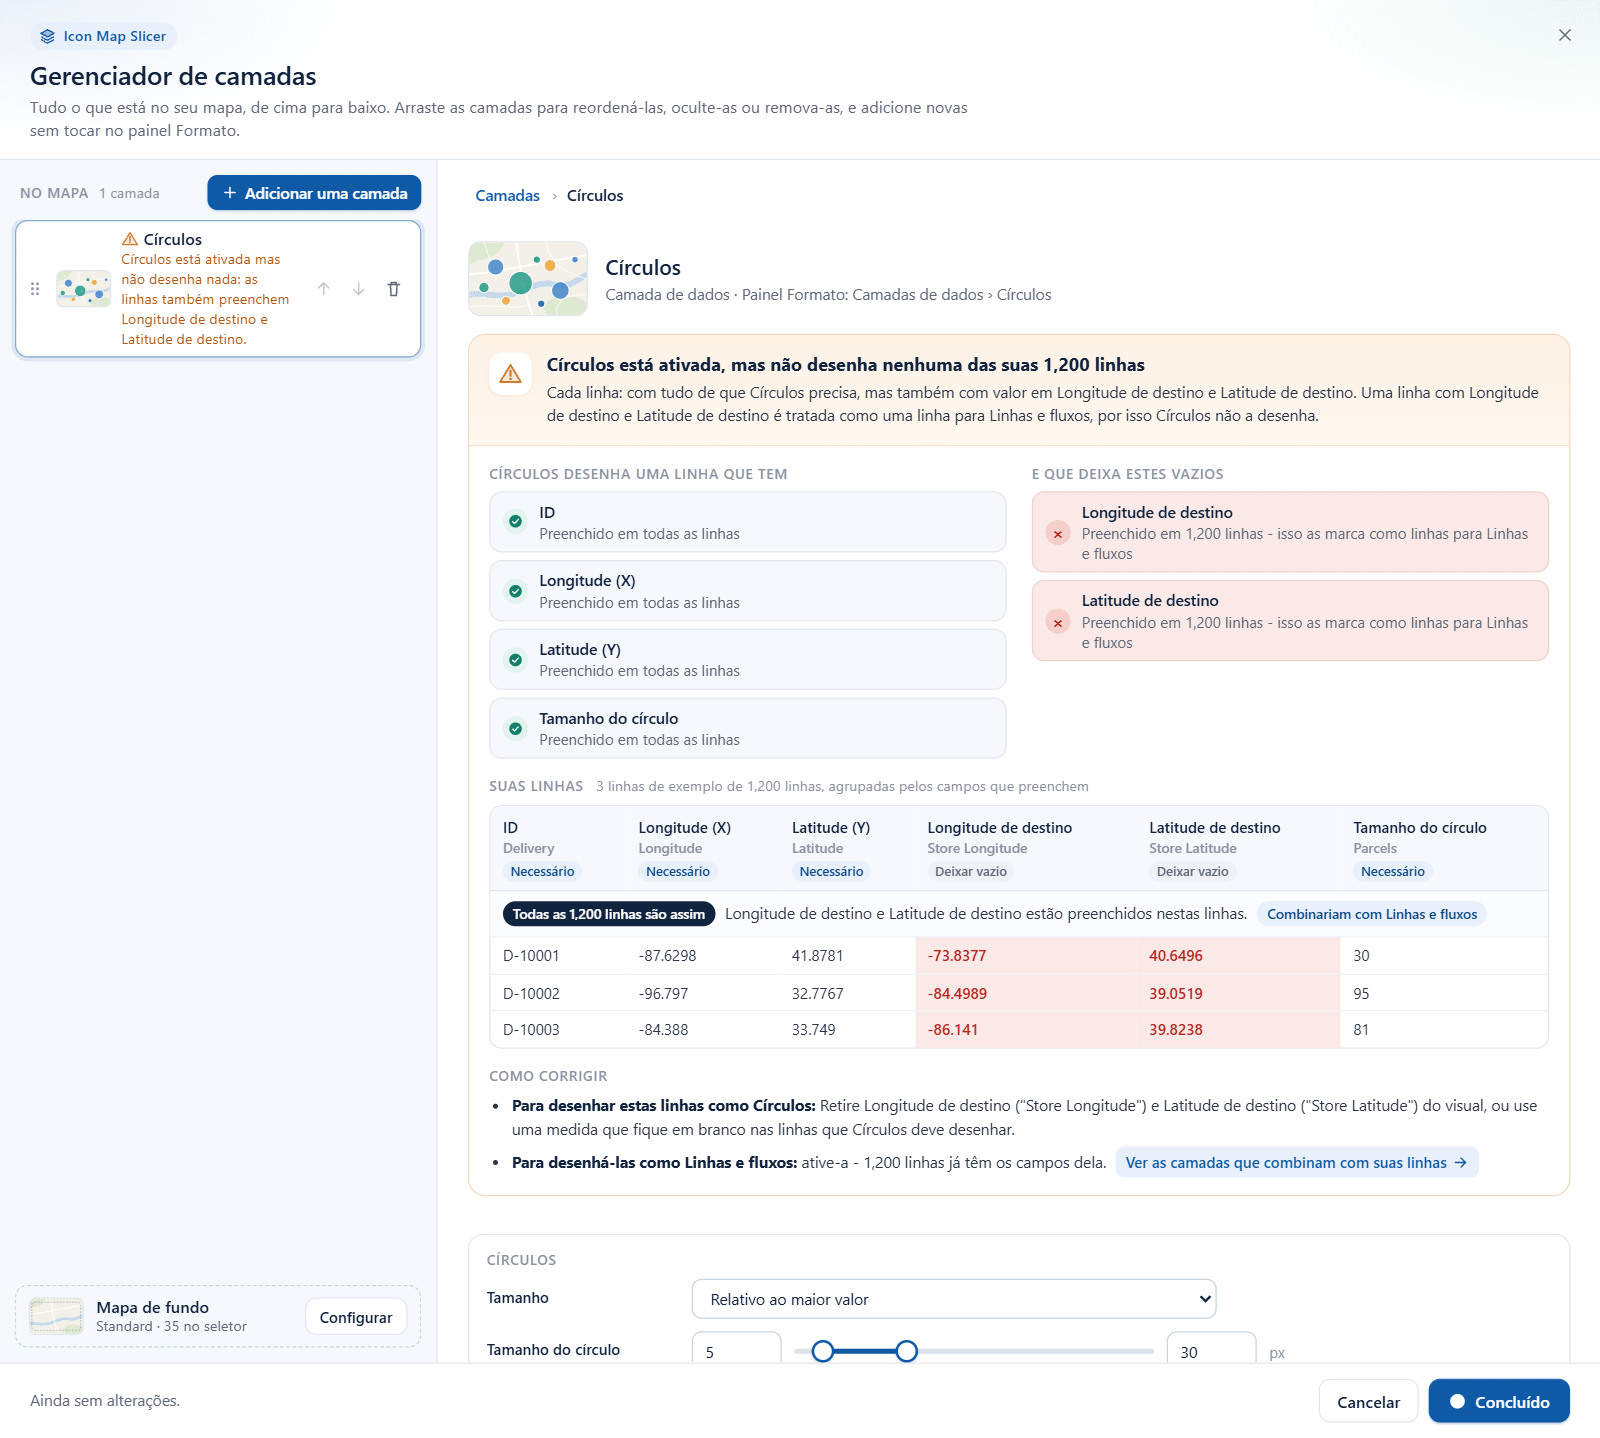The height and width of the screenshot is (1438, 1600).
Task: Click the Latitude (Y) requirement card
Action: (747, 659)
